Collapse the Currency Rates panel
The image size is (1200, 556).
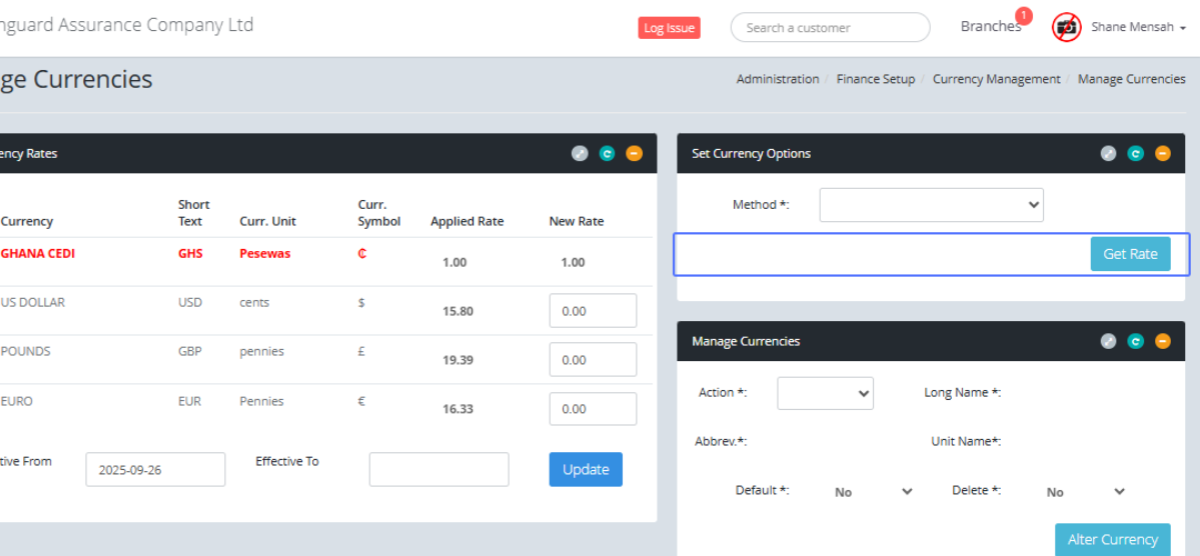coord(634,154)
